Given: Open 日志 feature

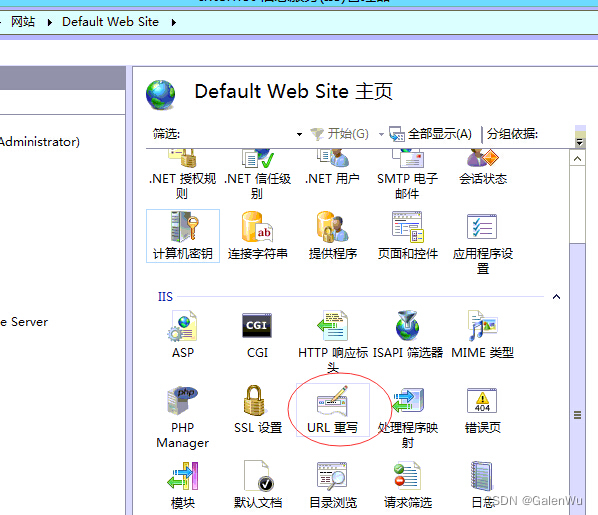Looking at the screenshot, I should 482,485.
